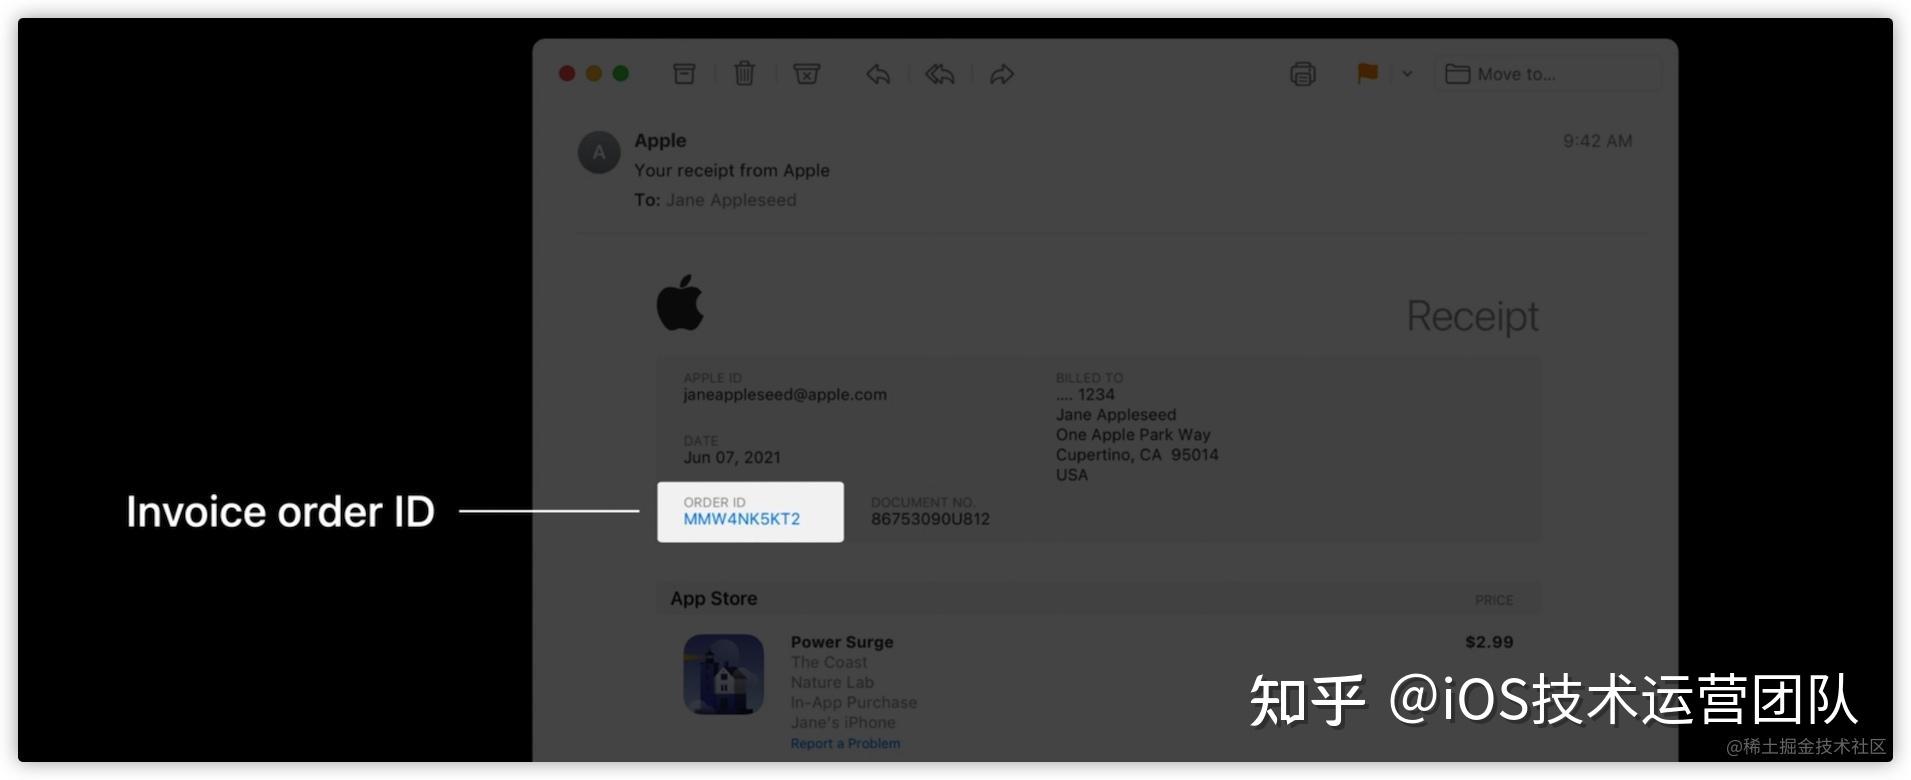Click the 'One Apple Park Way' address line
Screen dimensions: 1911x780
click(1133, 435)
